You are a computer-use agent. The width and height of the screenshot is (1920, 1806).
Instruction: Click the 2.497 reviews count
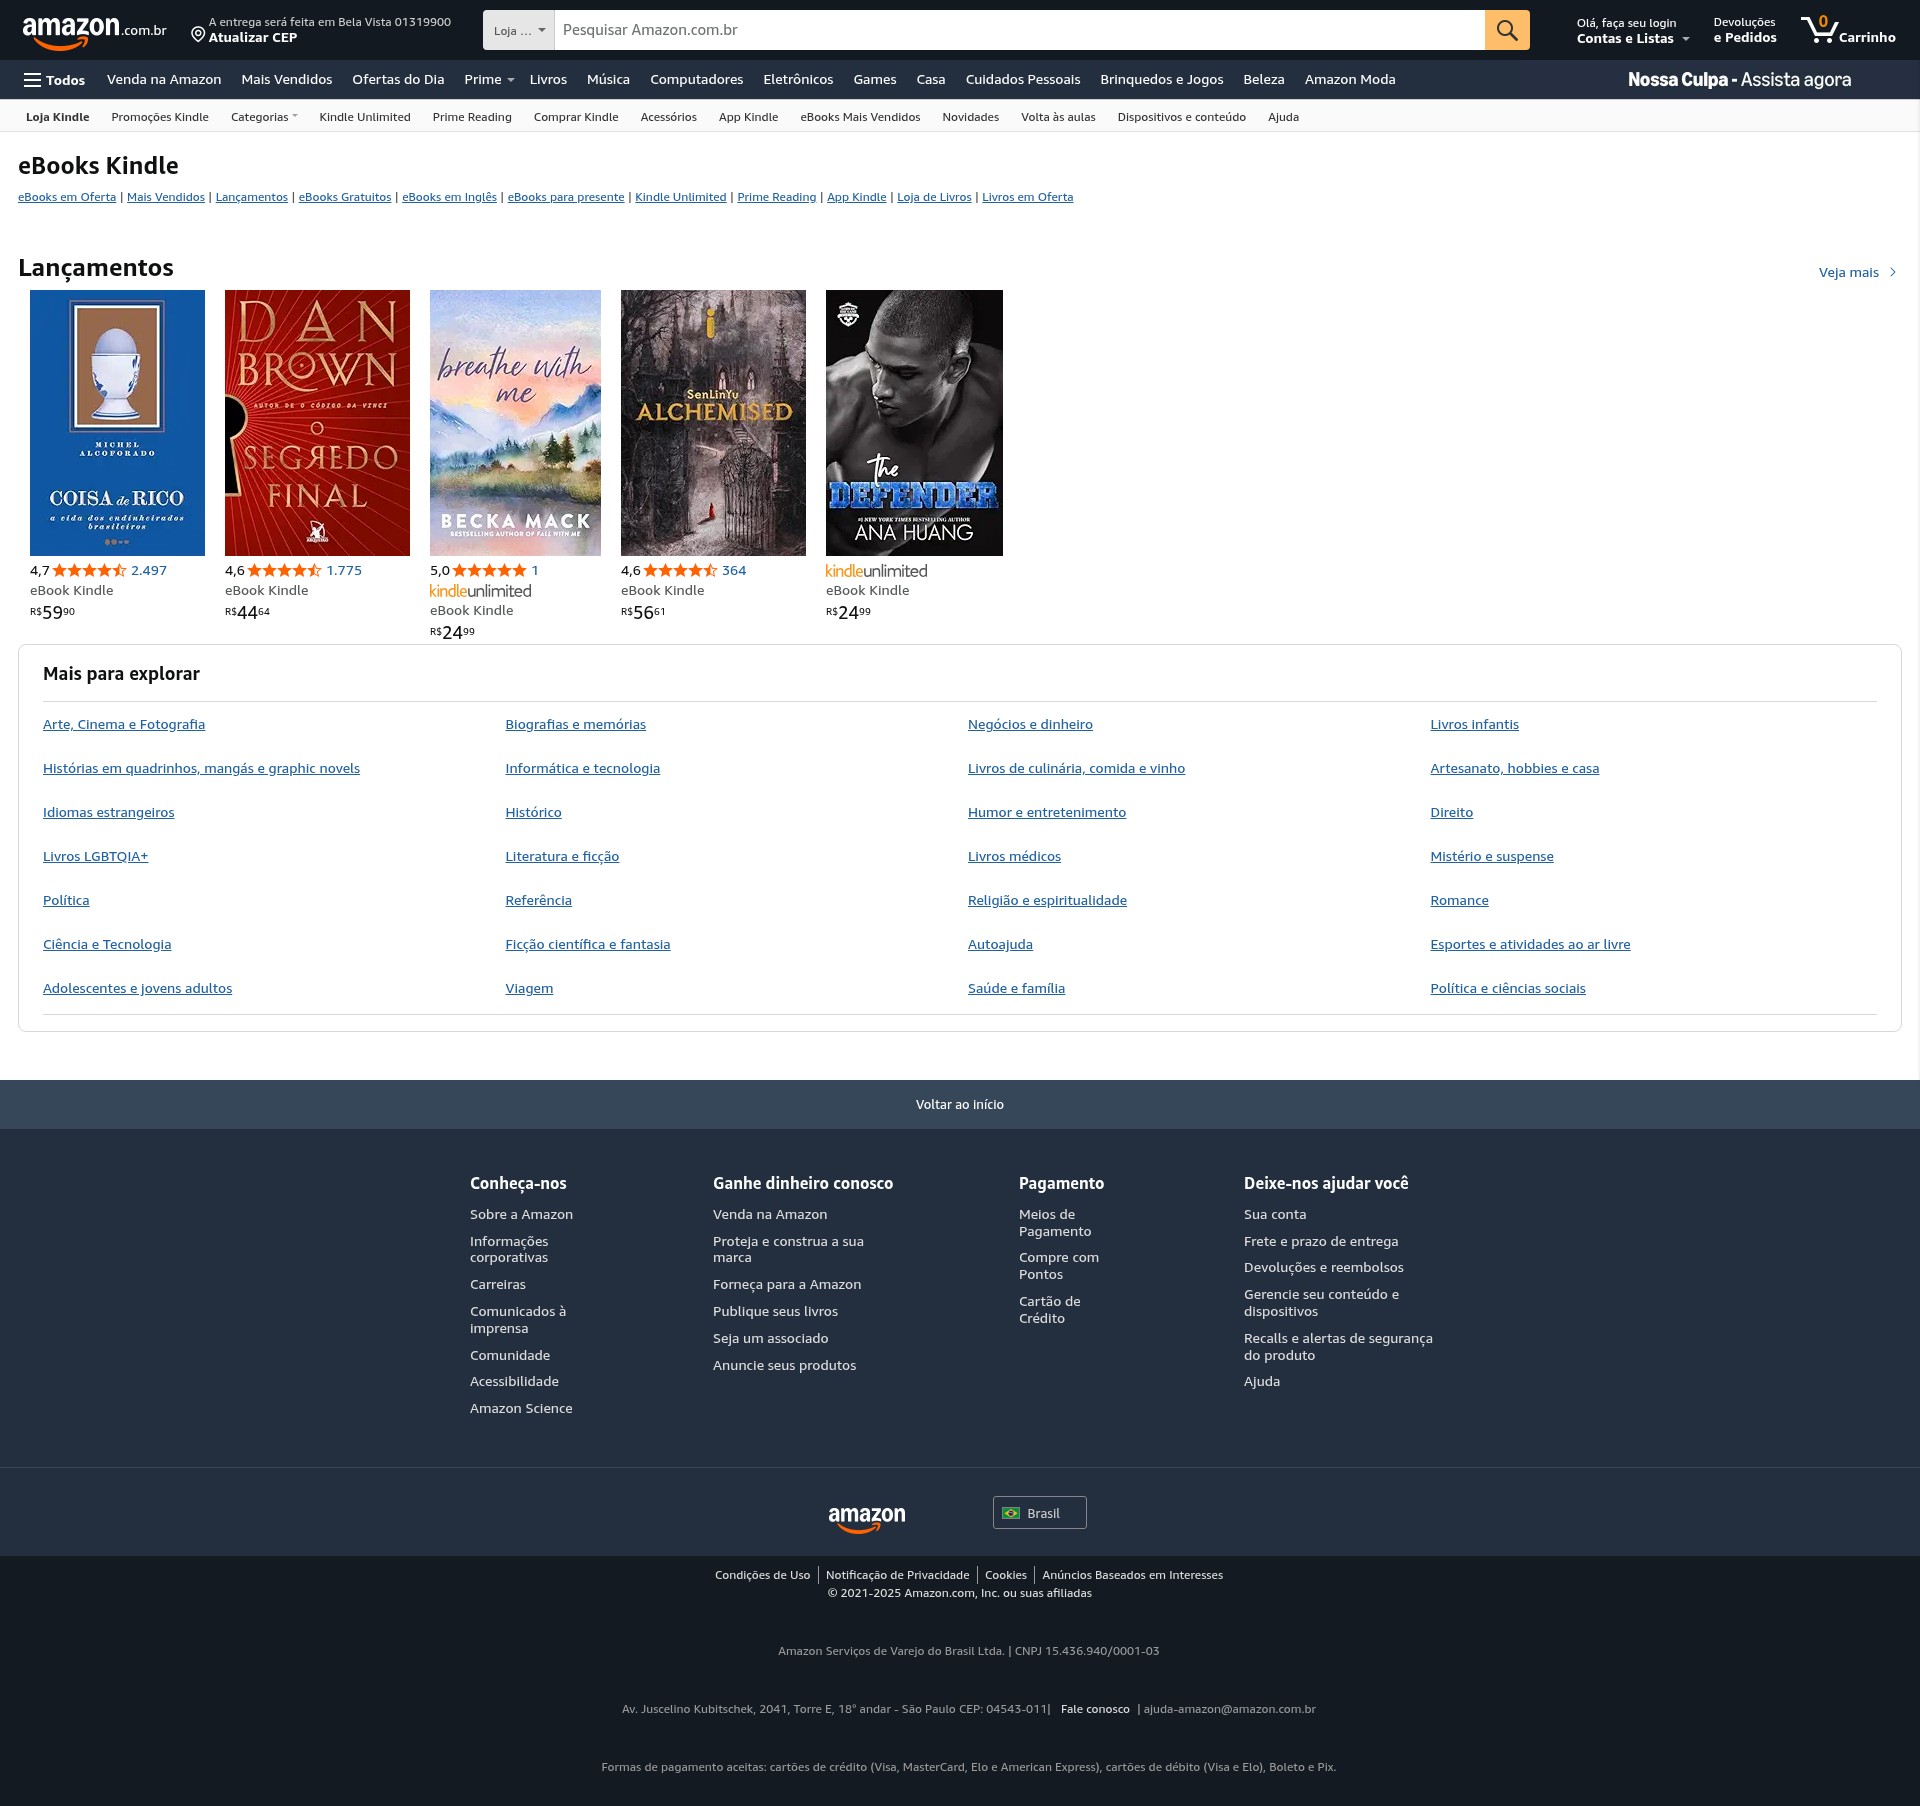pyautogui.click(x=149, y=571)
